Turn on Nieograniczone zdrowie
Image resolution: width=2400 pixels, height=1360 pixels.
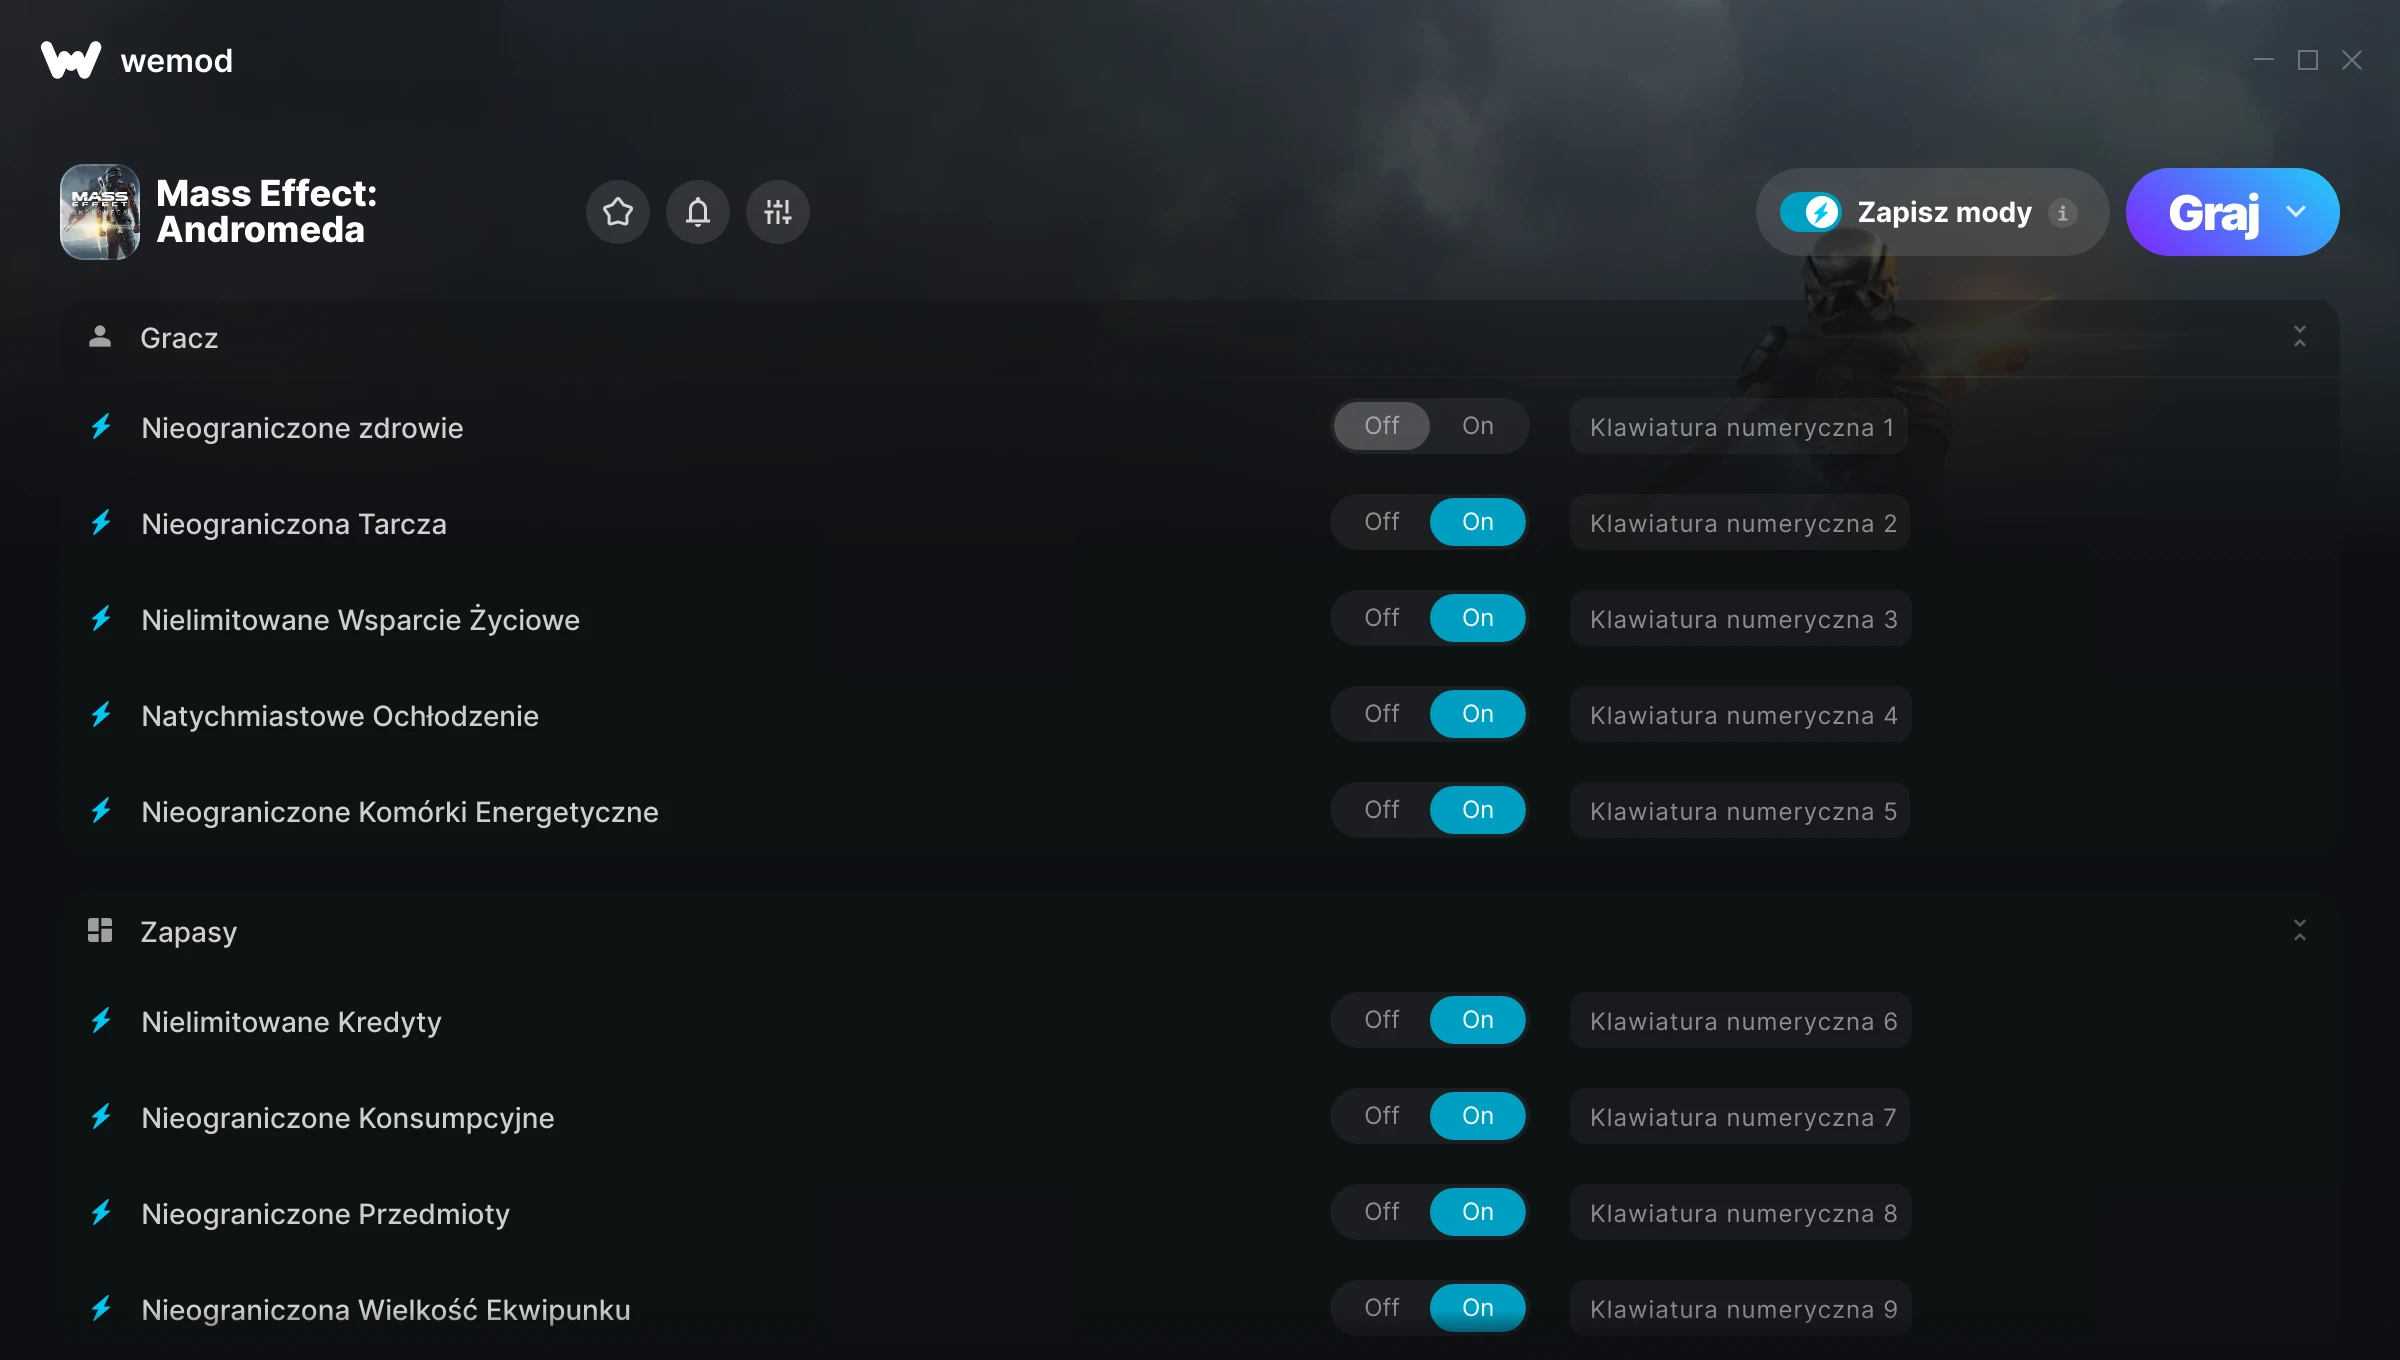1477,426
